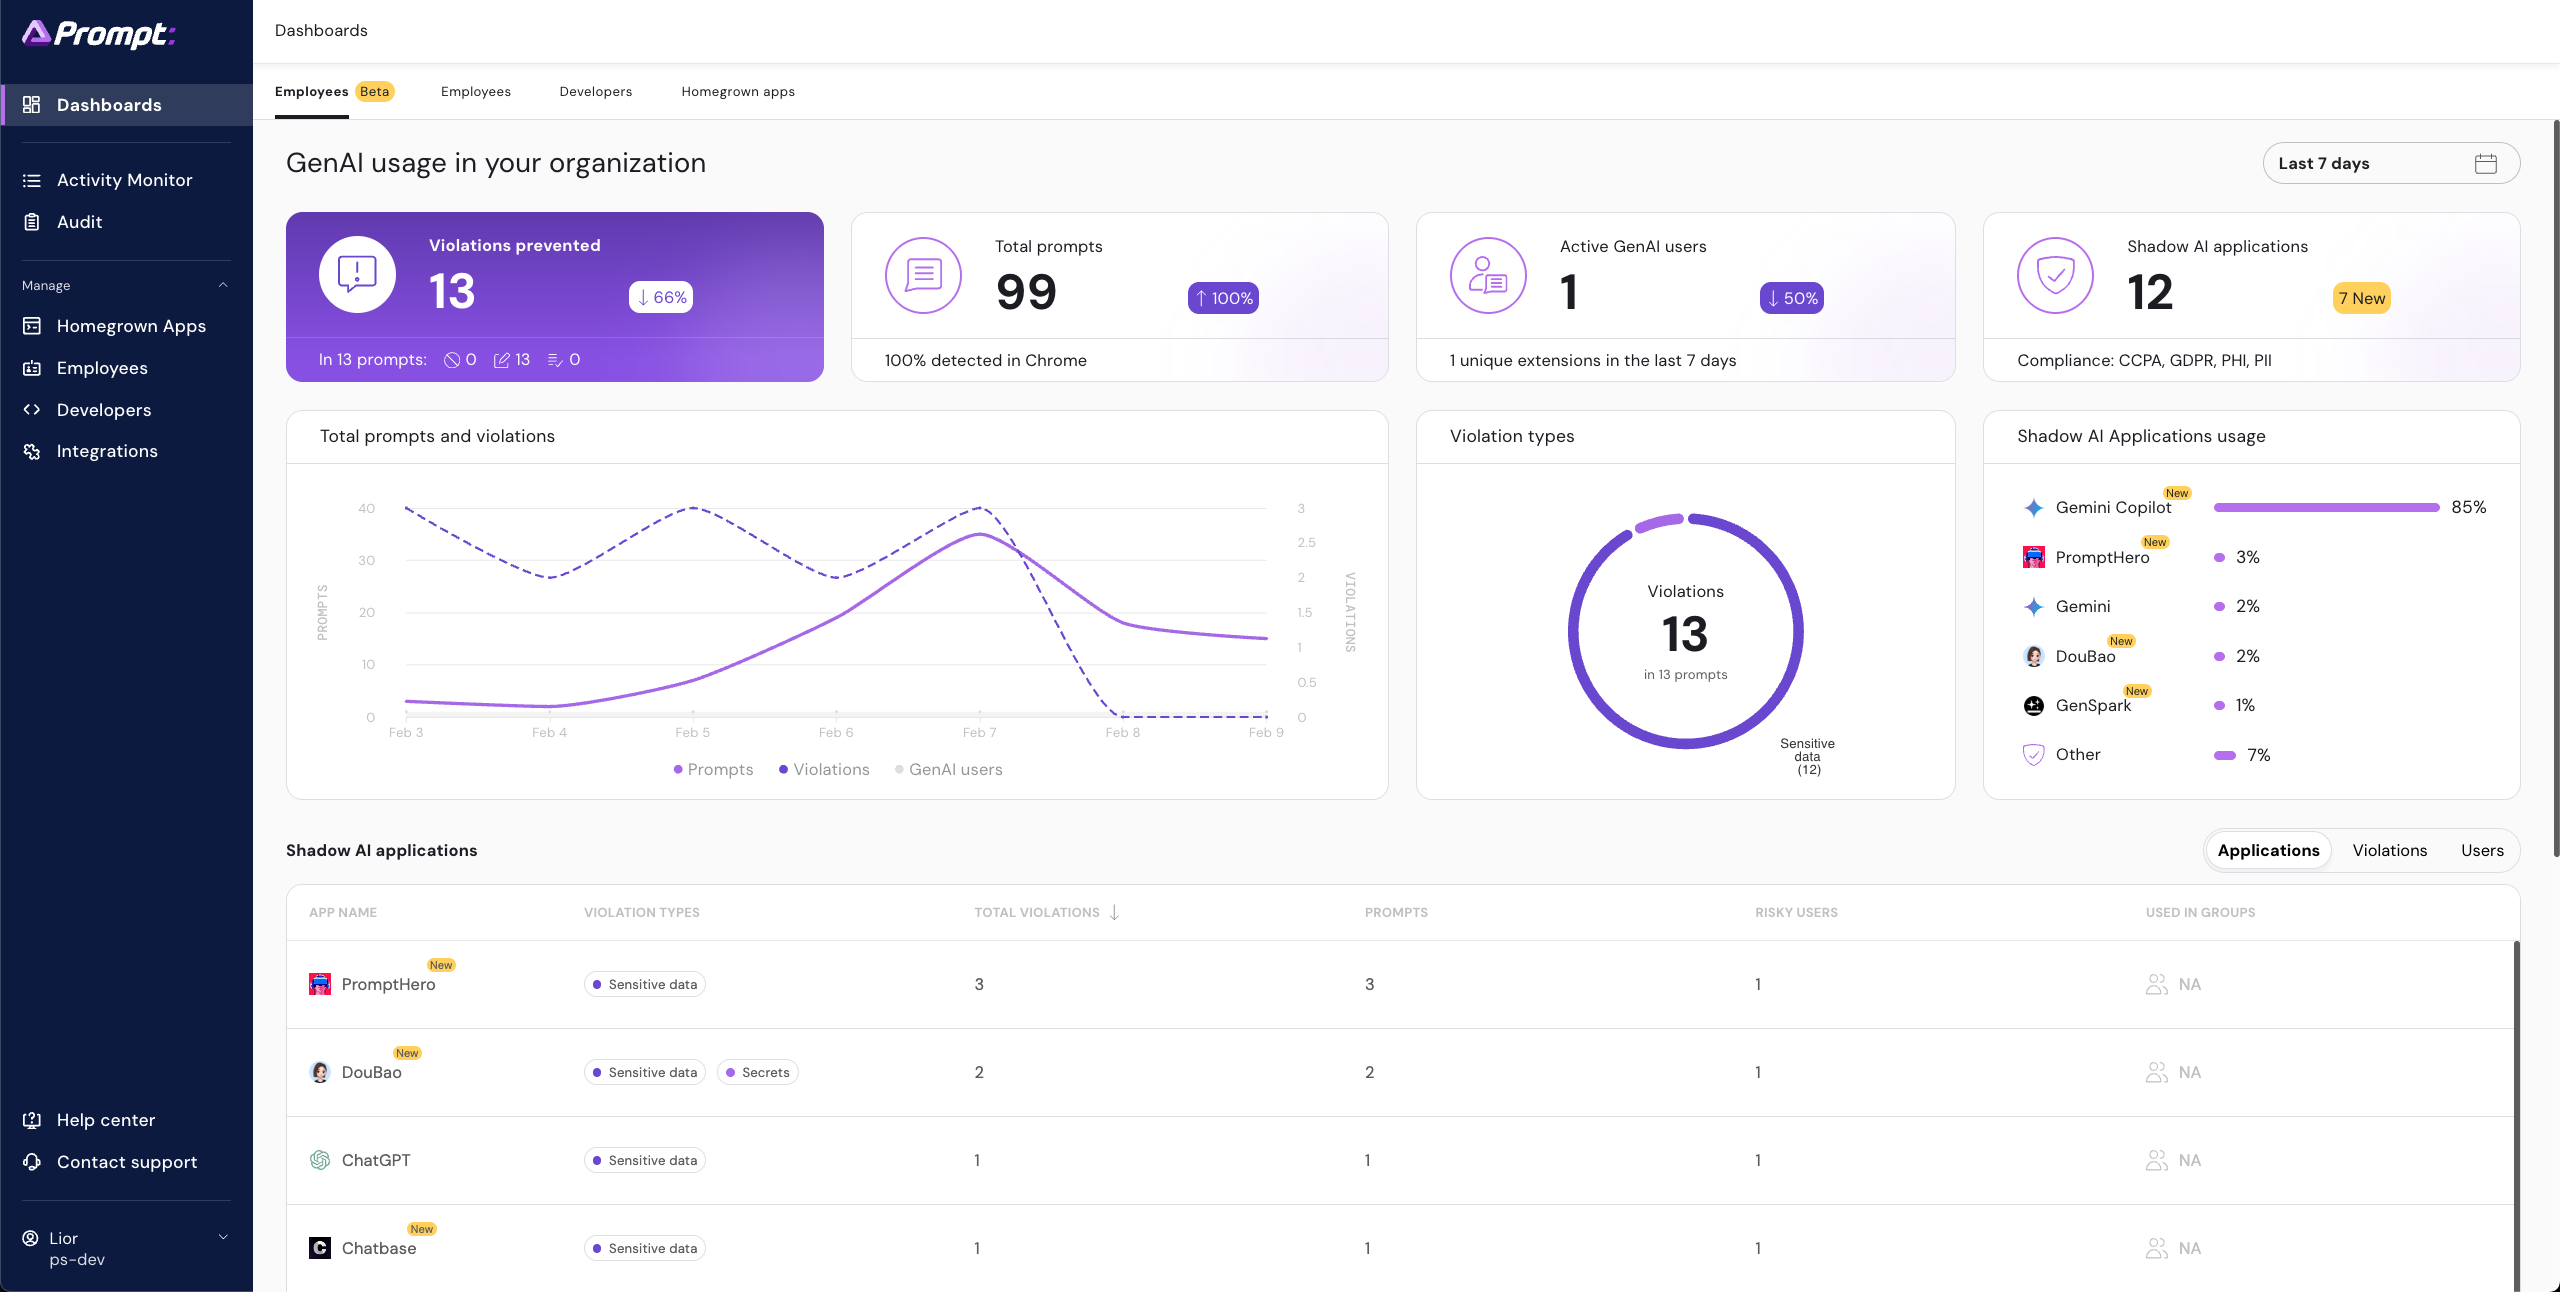
Task: Collapse the Manage section chevron
Action: (x=223, y=285)
